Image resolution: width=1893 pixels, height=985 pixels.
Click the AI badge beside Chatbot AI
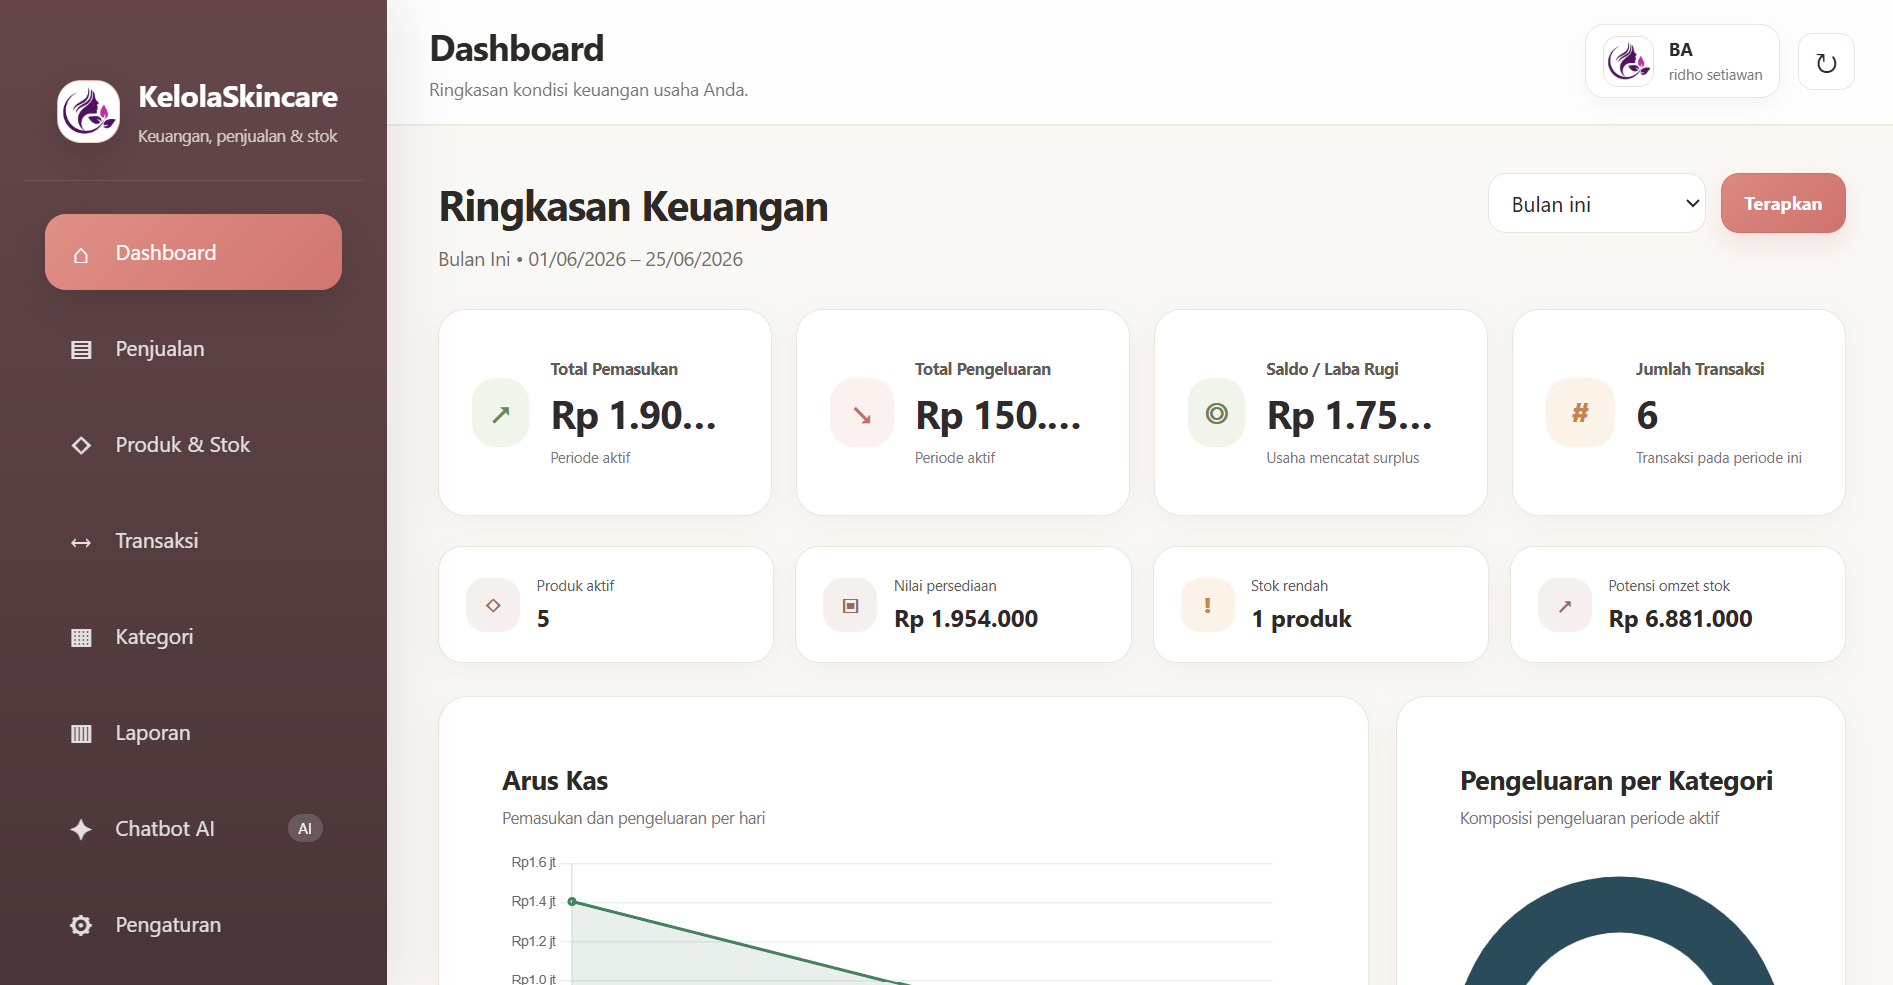tap(305, 828)
